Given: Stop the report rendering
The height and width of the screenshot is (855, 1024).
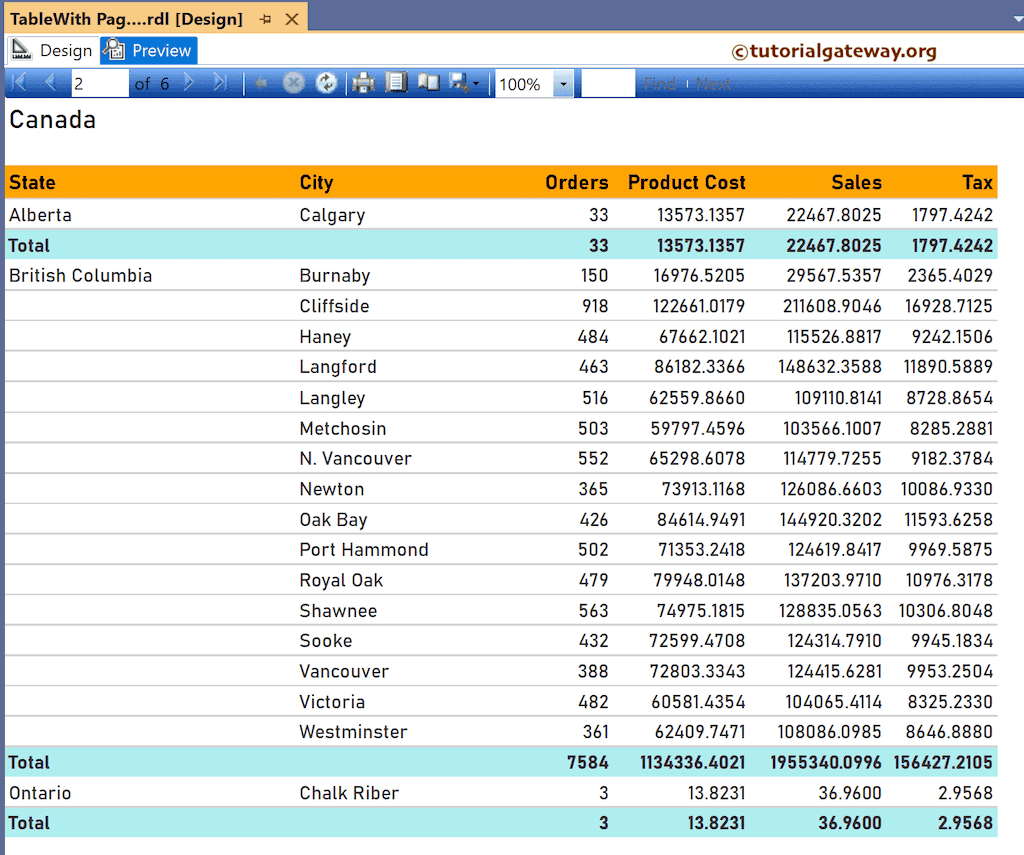Looking at the screenshot, I should point(293,82).
